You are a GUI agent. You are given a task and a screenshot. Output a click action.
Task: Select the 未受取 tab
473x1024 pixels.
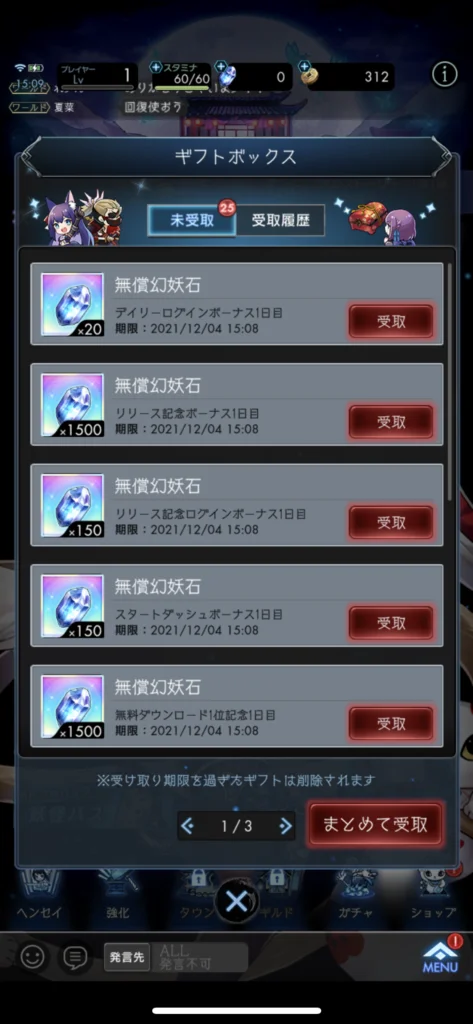pyautogui.click(x=192, y=220)
